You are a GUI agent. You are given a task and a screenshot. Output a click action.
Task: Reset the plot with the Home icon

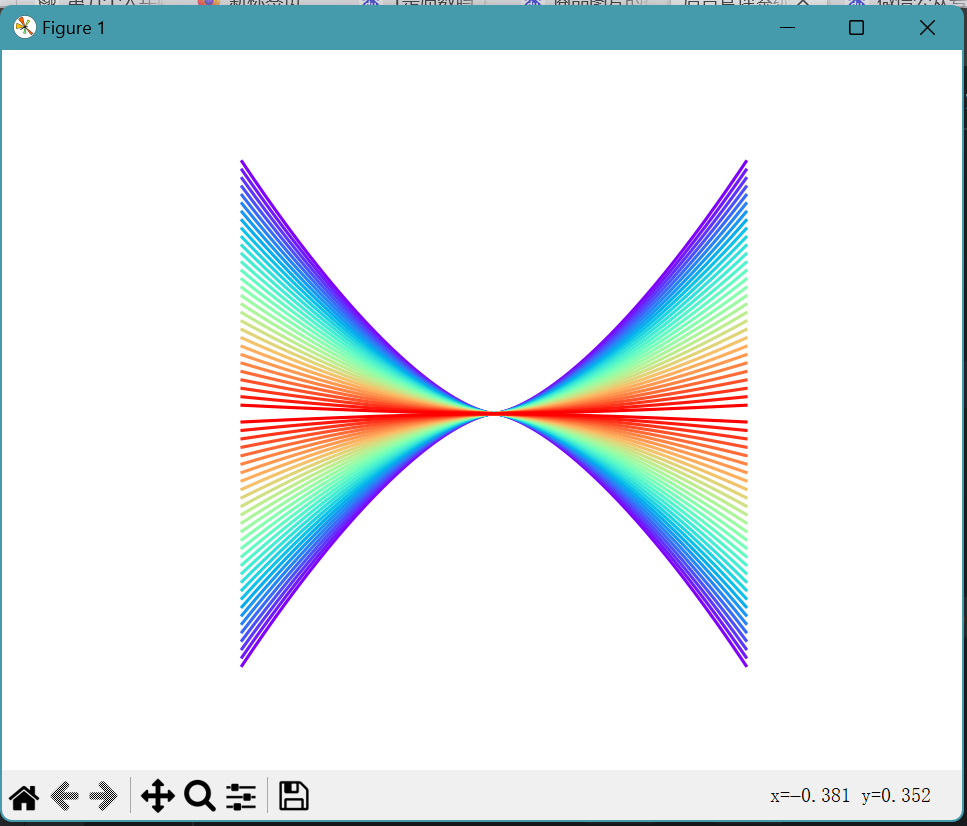24,797
